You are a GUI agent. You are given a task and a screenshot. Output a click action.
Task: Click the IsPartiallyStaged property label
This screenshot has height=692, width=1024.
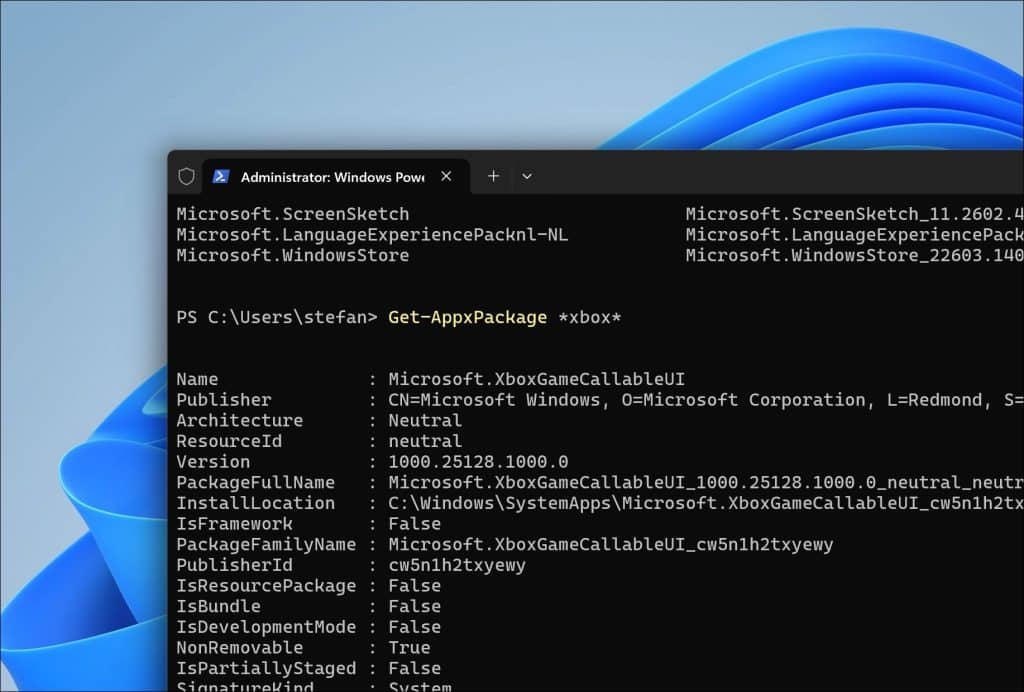coord(266,668)
